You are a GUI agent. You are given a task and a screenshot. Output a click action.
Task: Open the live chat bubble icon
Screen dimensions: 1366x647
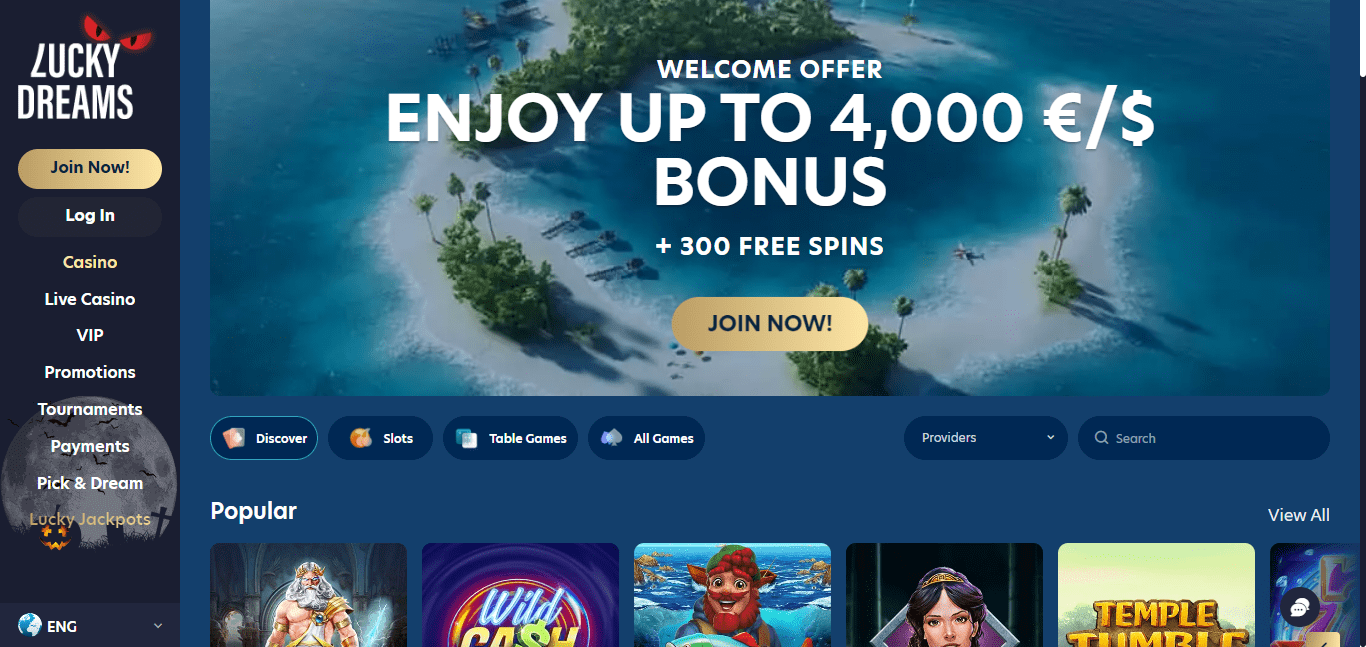[1300, 607]
